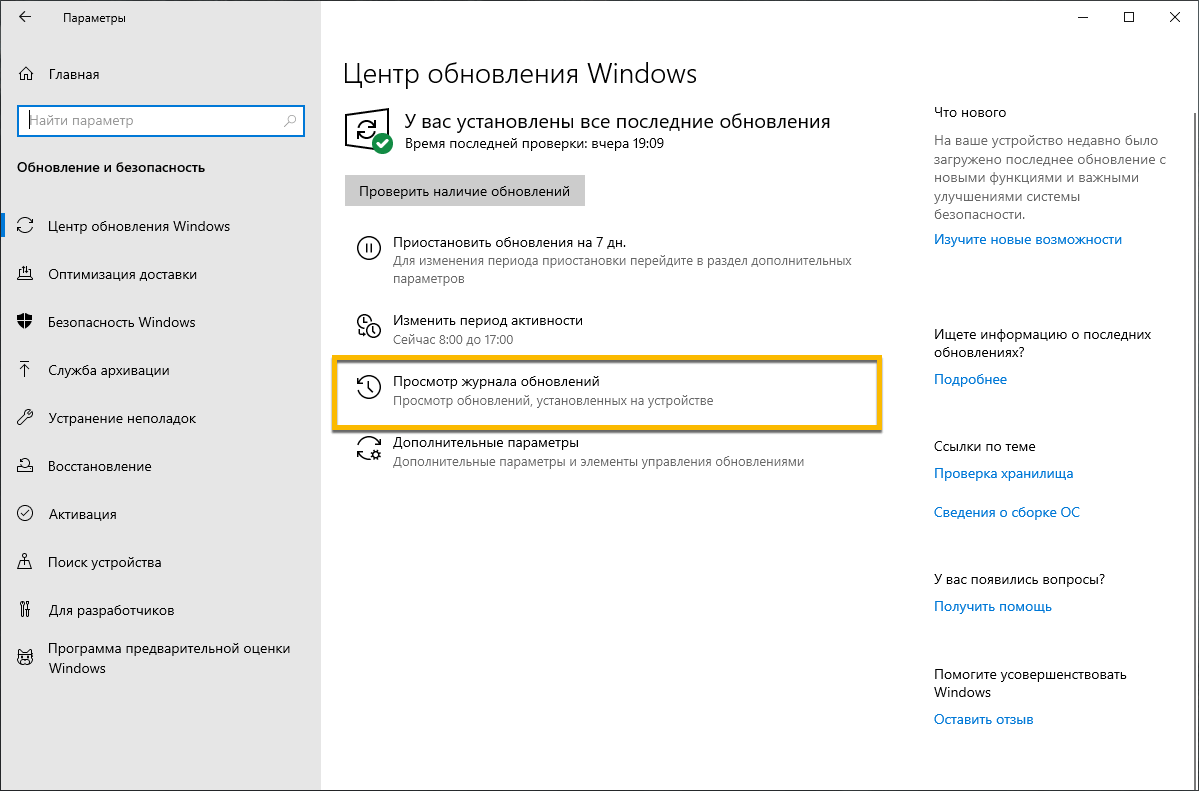Screen dimensions: 1199x791
Task: Open View update history option
Action: click(x=496, y=382)
